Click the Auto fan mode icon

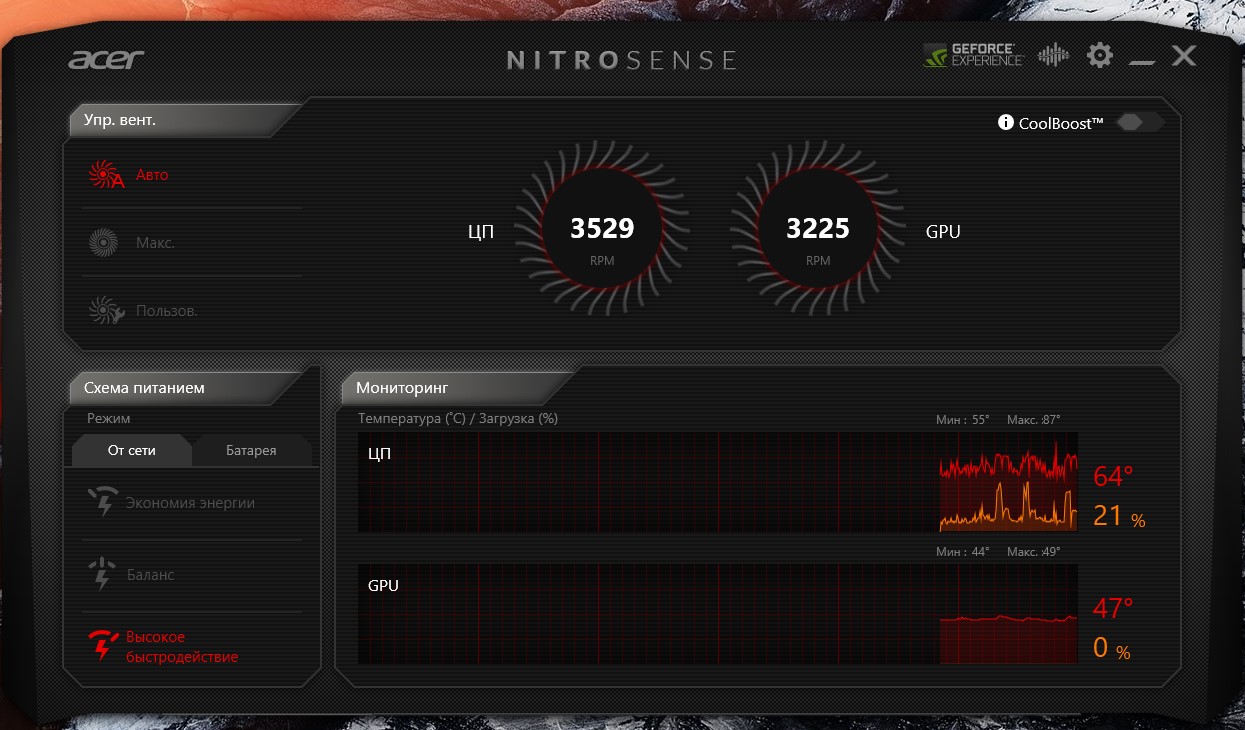[x=105, y=175]
